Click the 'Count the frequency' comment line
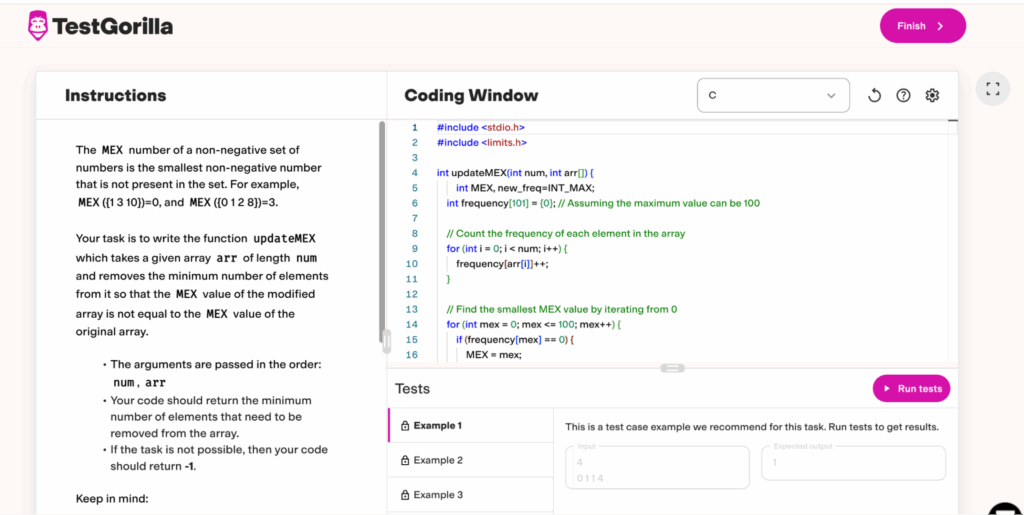 pyautogui.click(x=566, y=233)
